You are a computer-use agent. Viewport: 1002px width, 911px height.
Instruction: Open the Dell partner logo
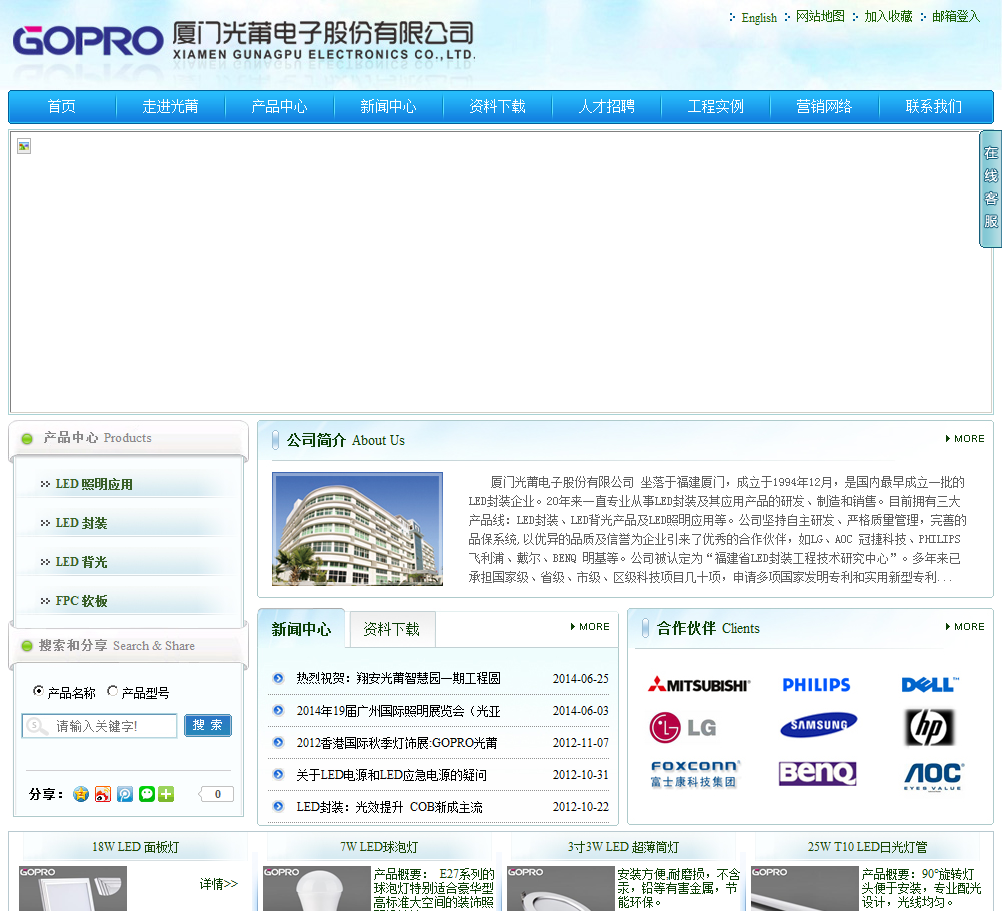930,685
